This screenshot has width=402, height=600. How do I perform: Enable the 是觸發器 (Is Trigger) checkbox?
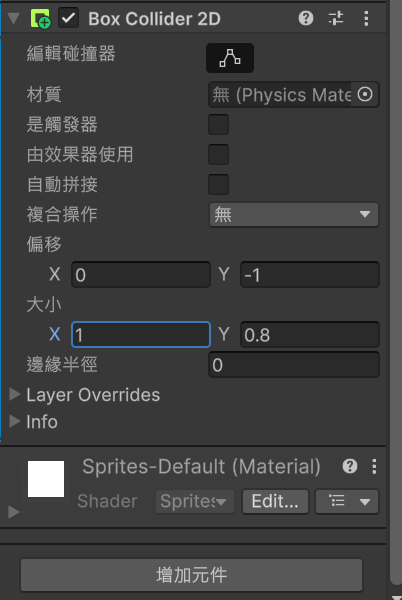pyautogui.click(x=218, y=124)
